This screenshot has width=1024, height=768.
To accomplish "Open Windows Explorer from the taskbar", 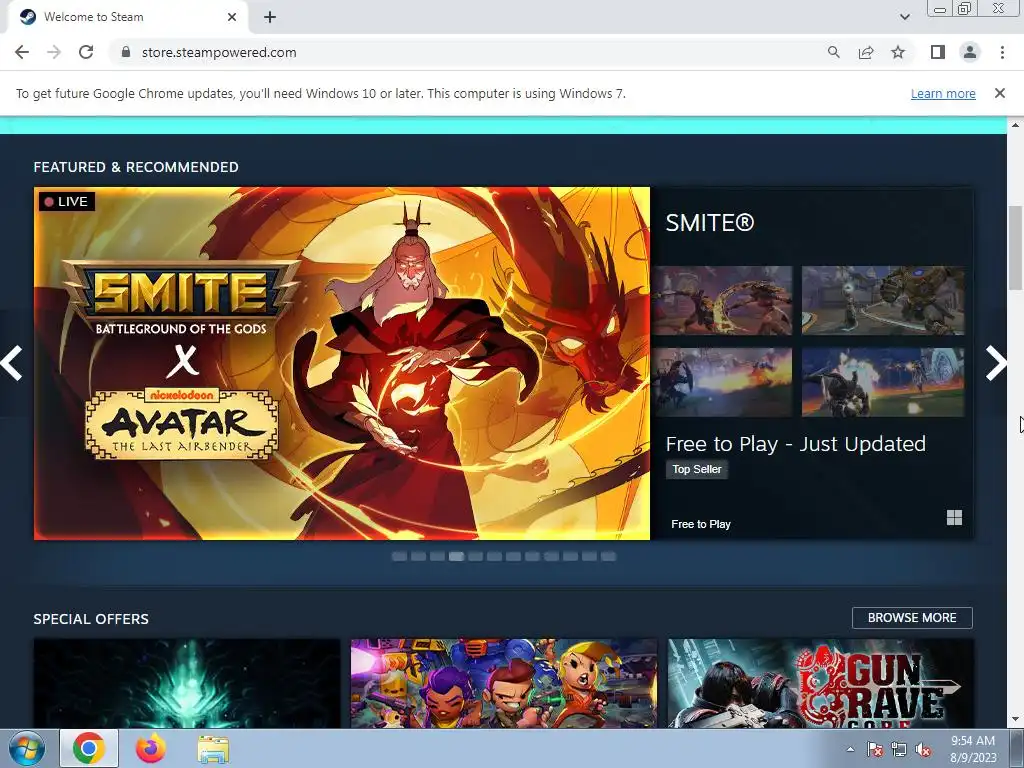I will point(214,748).
